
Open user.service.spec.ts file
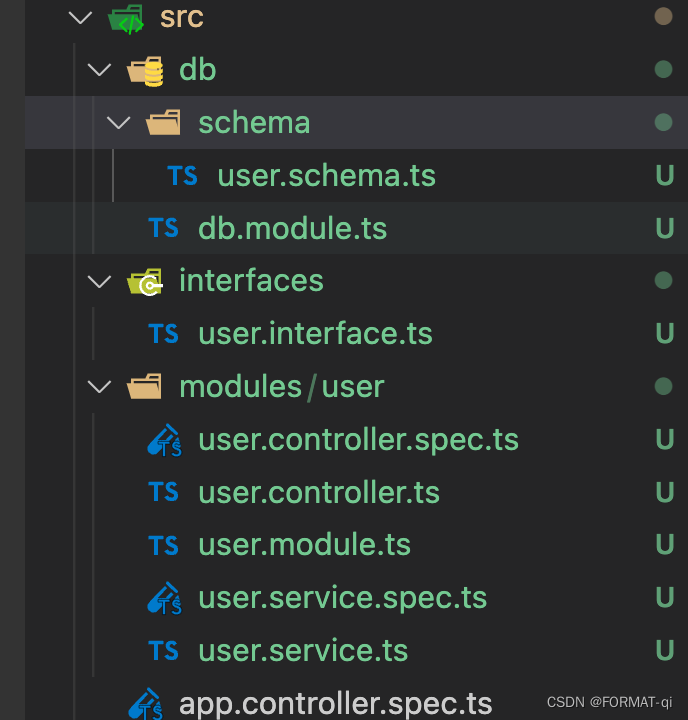pyautogui.click(x=343, y=597)
